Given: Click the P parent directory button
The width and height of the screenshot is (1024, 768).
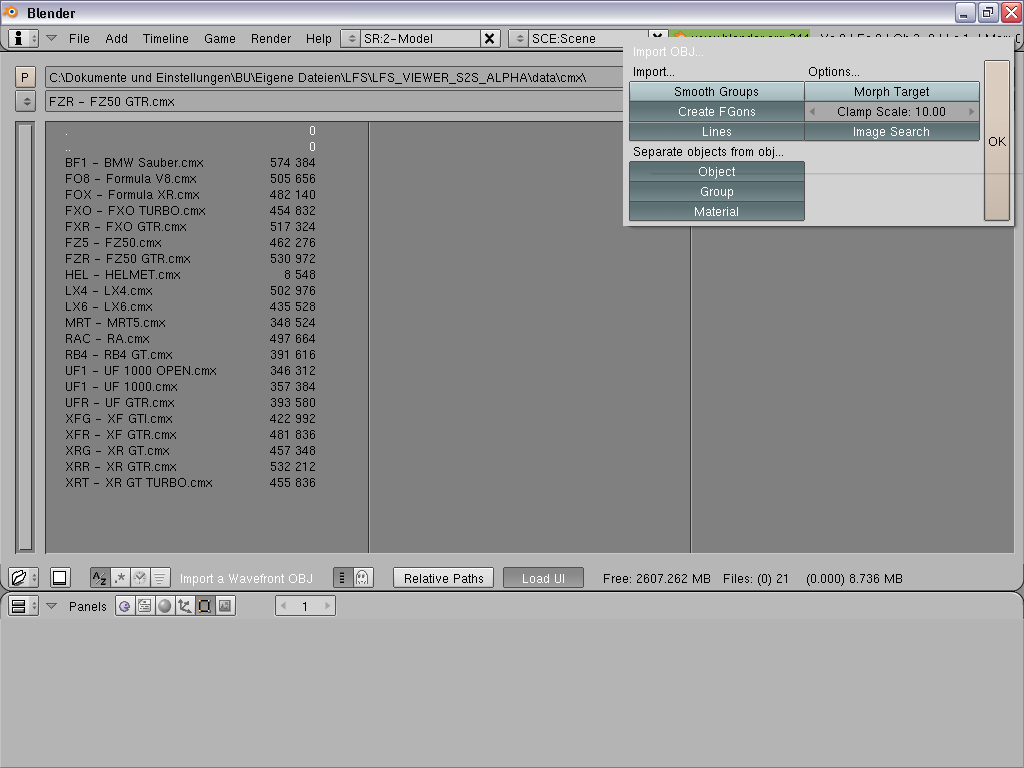Looking at the screenshot, I should 25,78.
